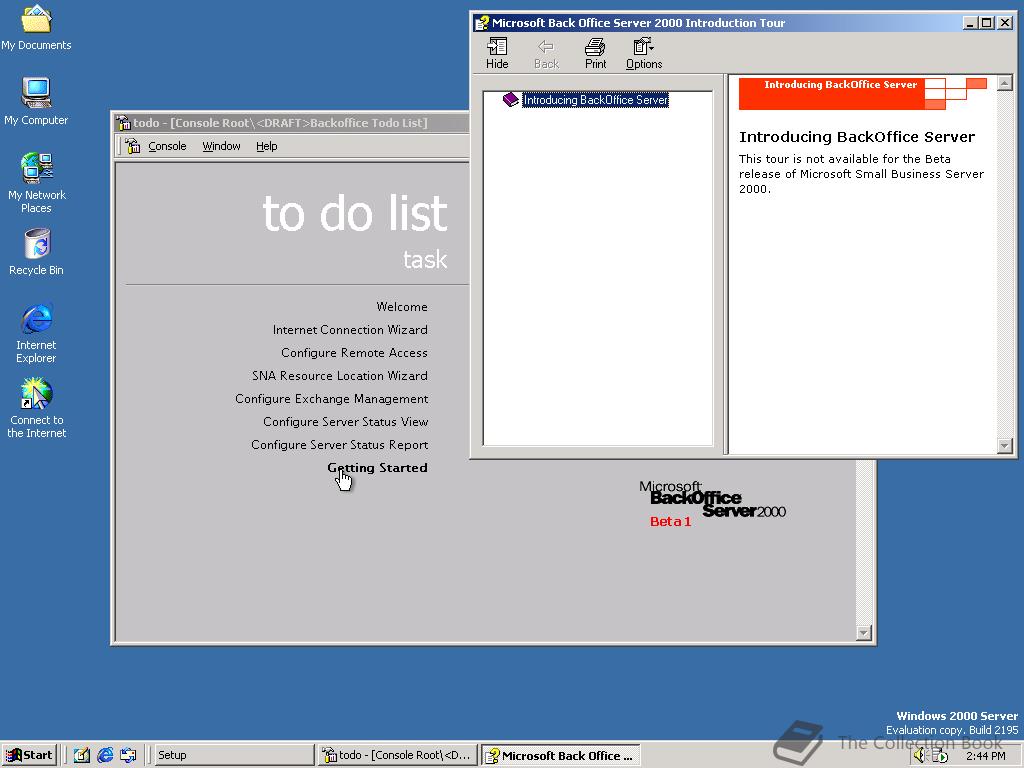Open the Configure Remote Access task

[x=354, y=353]
